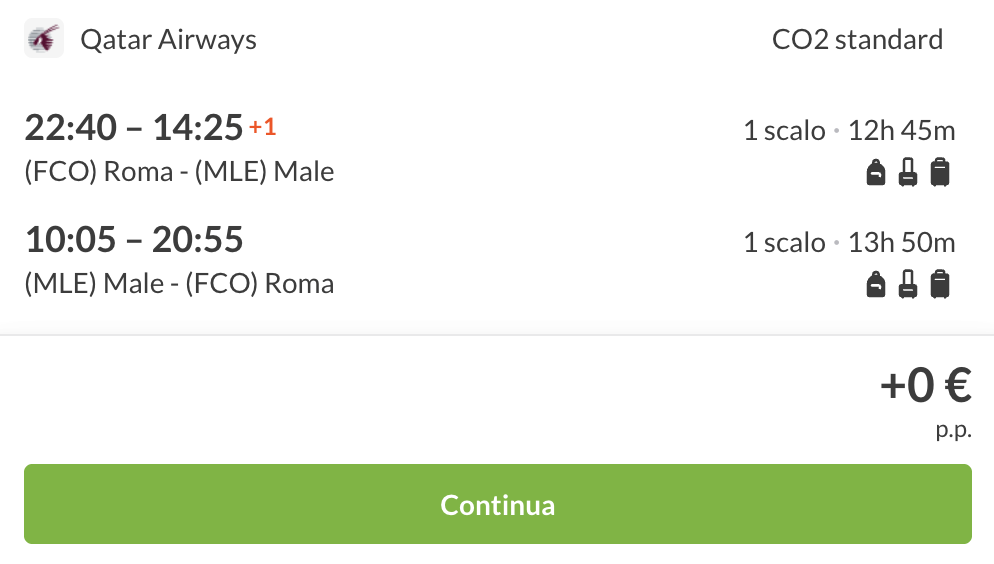This screenshot has width=994, height=564.
Task: Click the outbound flight cabin trolley icon
Action: click(x=908, y=173)
